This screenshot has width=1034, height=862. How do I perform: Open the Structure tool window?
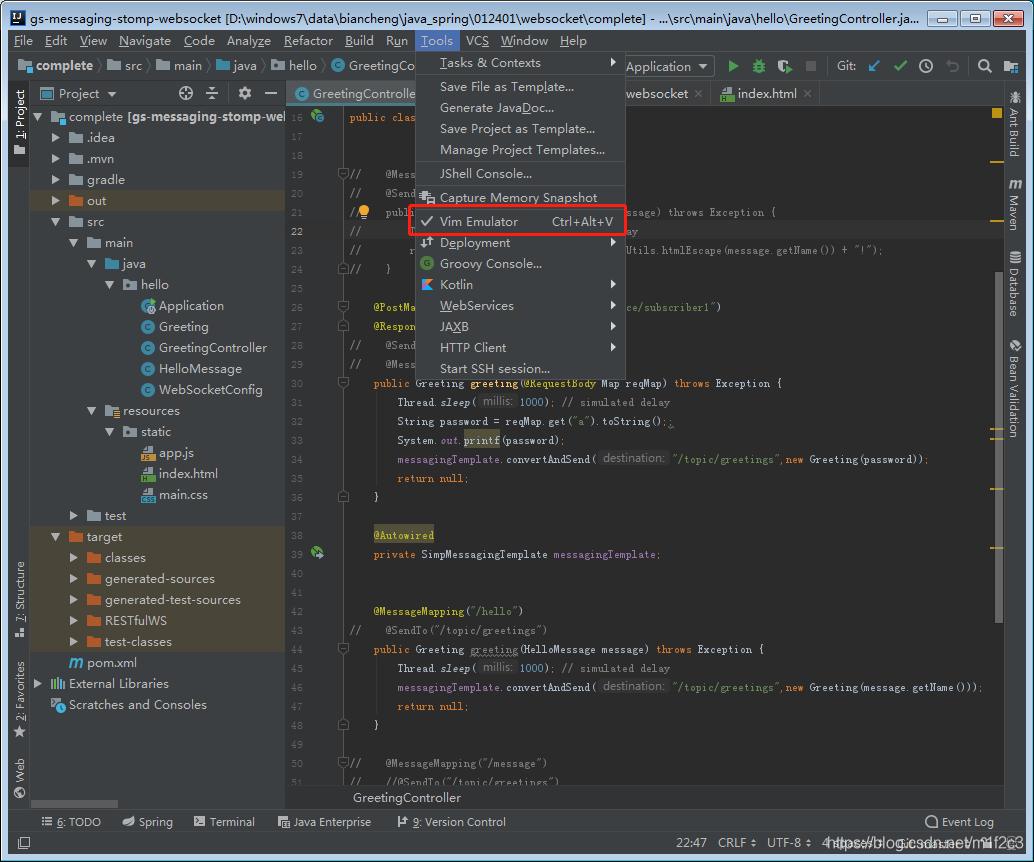coord(20,598)
